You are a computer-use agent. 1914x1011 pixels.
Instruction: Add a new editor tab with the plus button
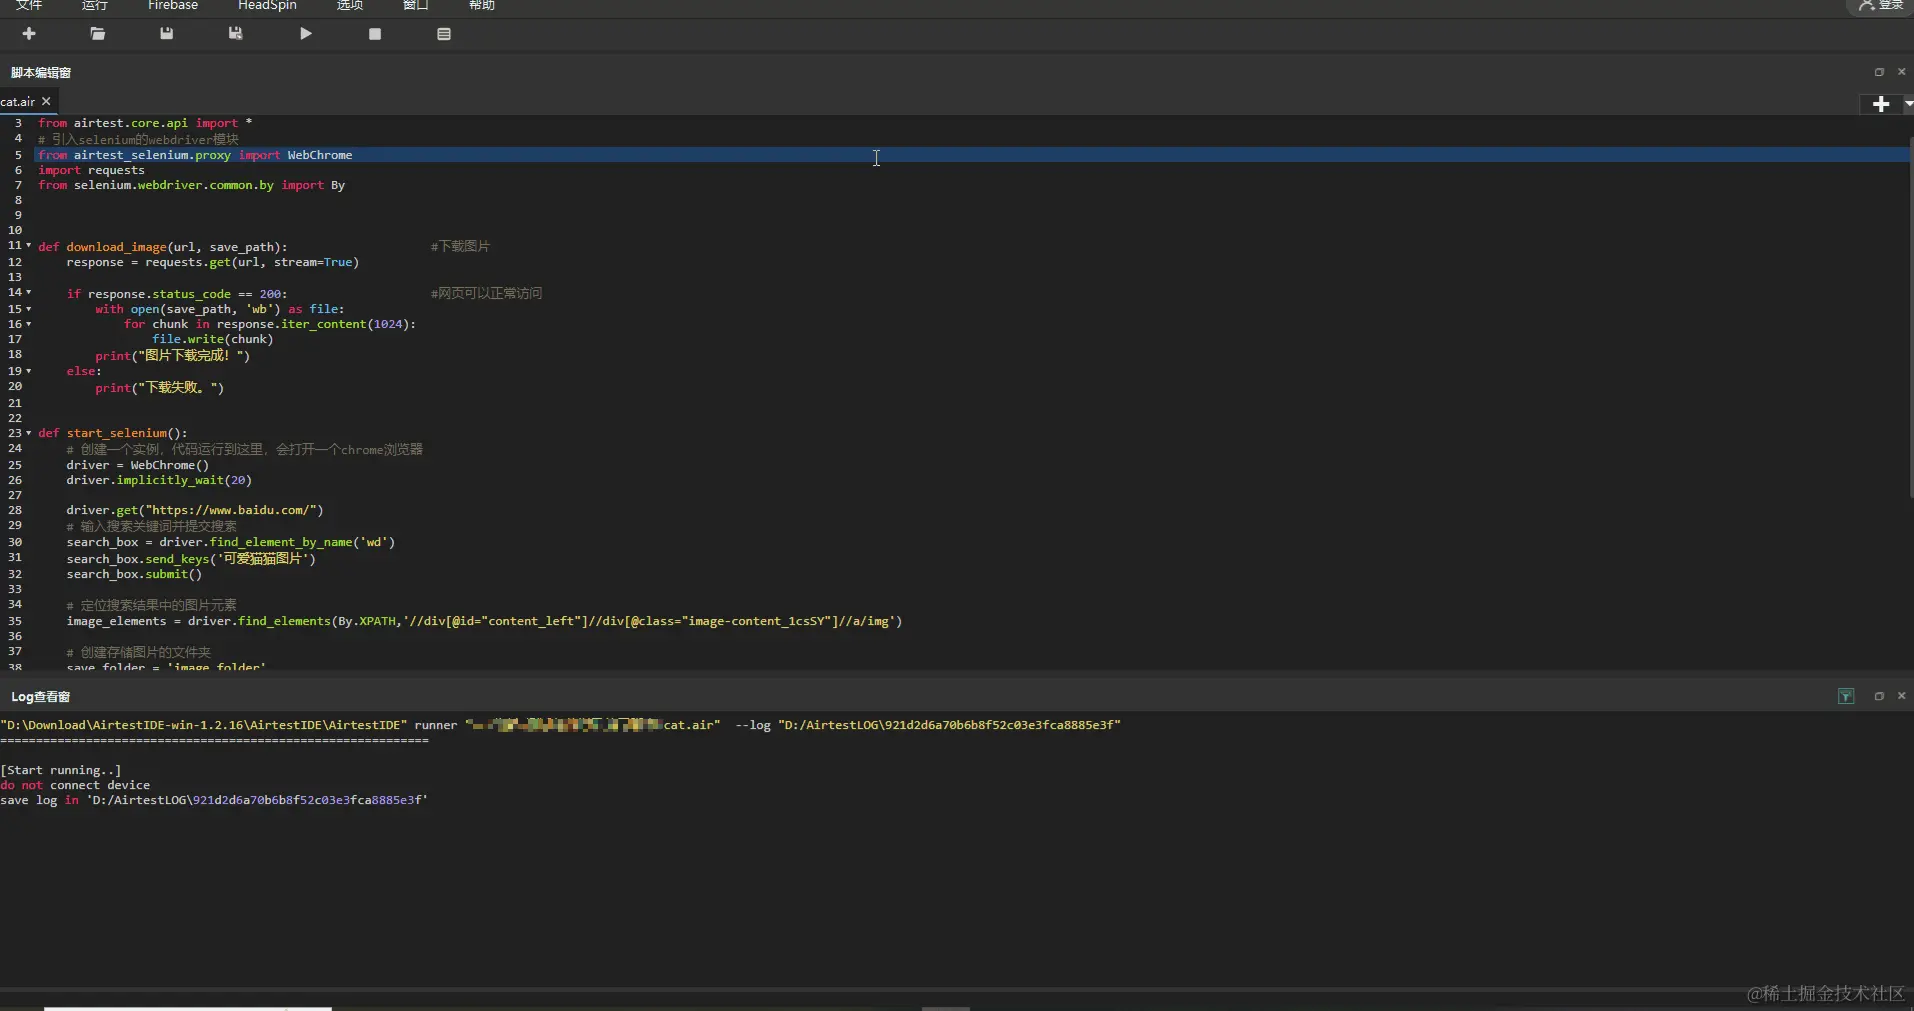pos(1881,104)
